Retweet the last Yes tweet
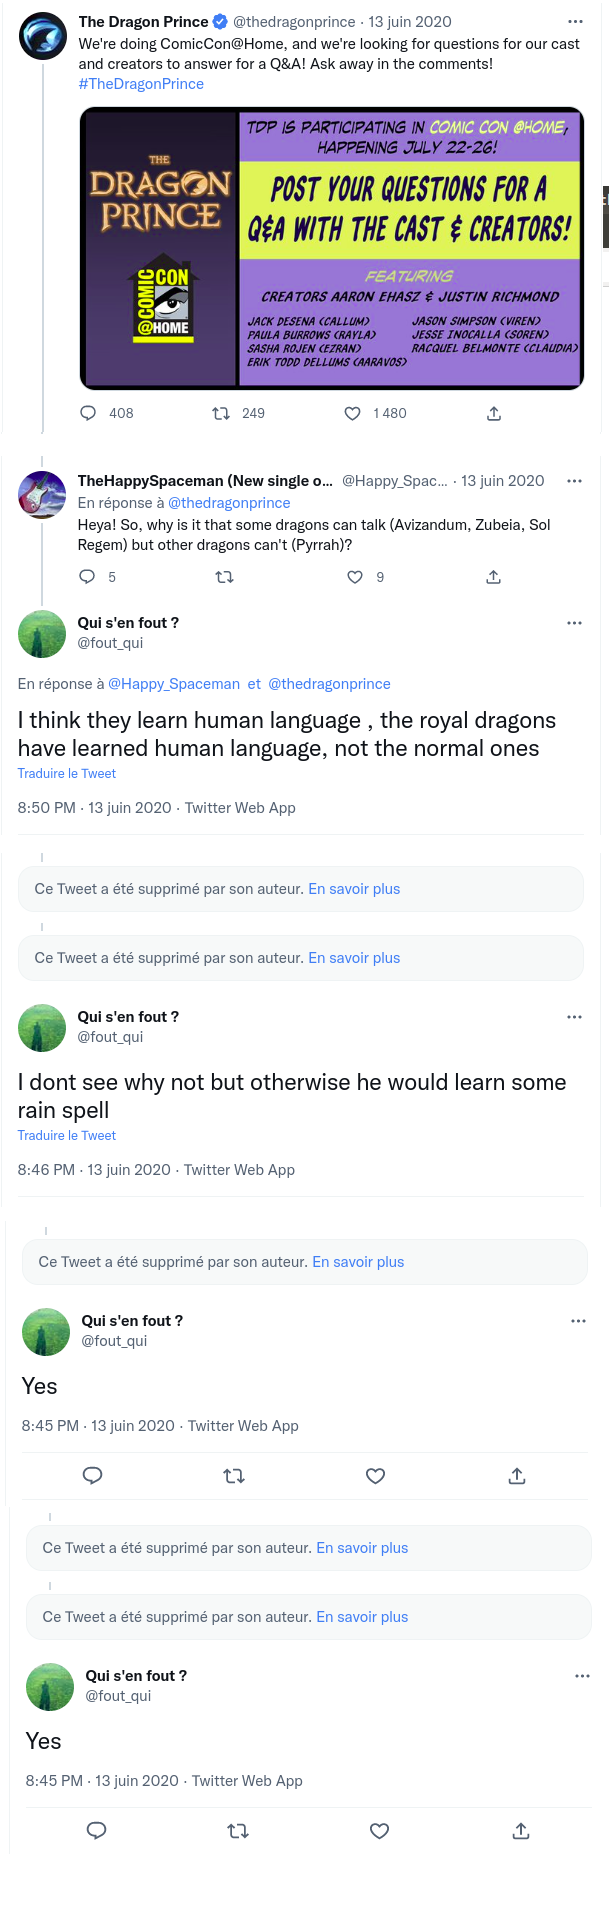 pos(238,1831)
